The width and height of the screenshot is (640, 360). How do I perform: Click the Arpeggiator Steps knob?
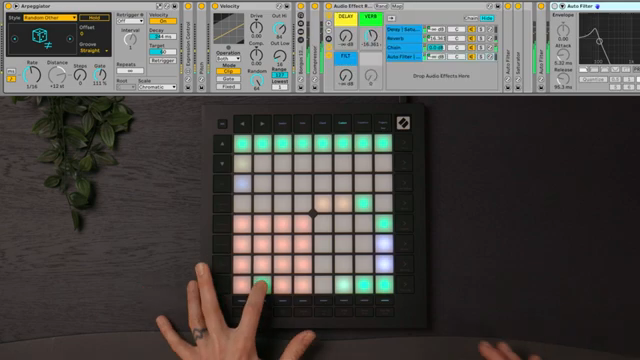[x=80, y=74]
